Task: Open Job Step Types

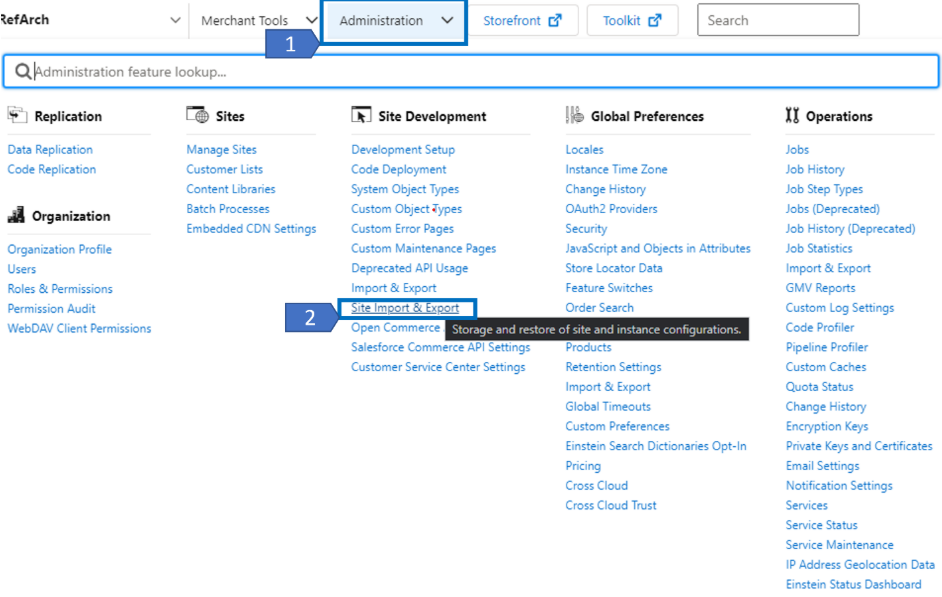Action: pos(824,189)
